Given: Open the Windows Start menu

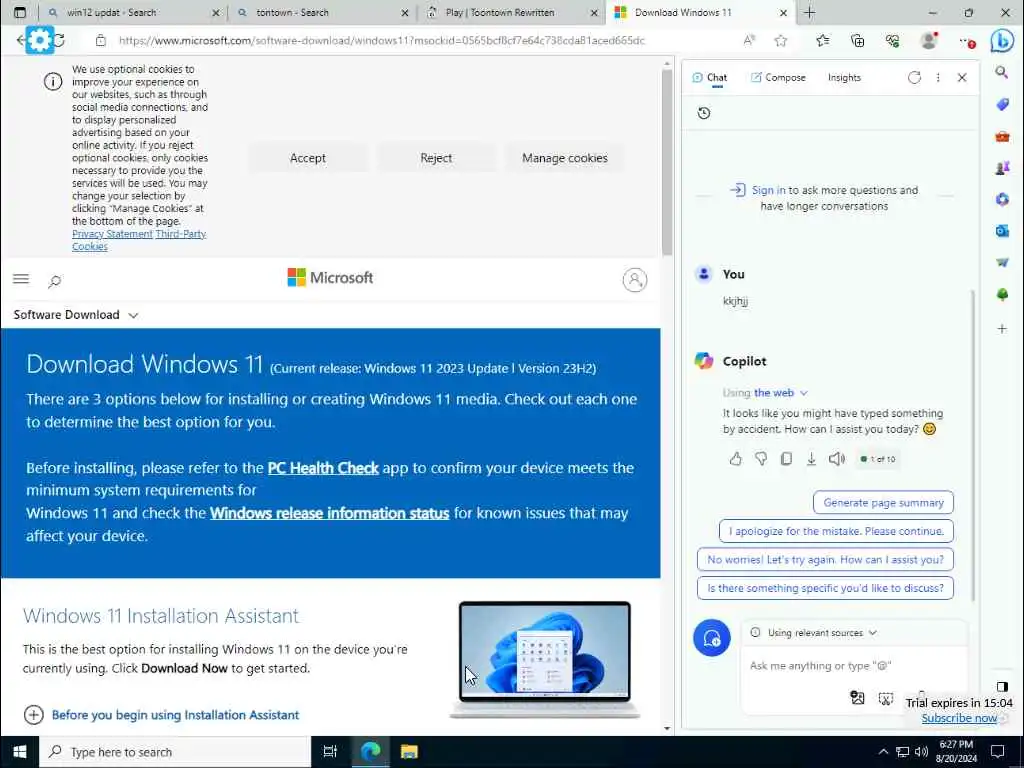Looking at the screenshot, I should (20, 752).
